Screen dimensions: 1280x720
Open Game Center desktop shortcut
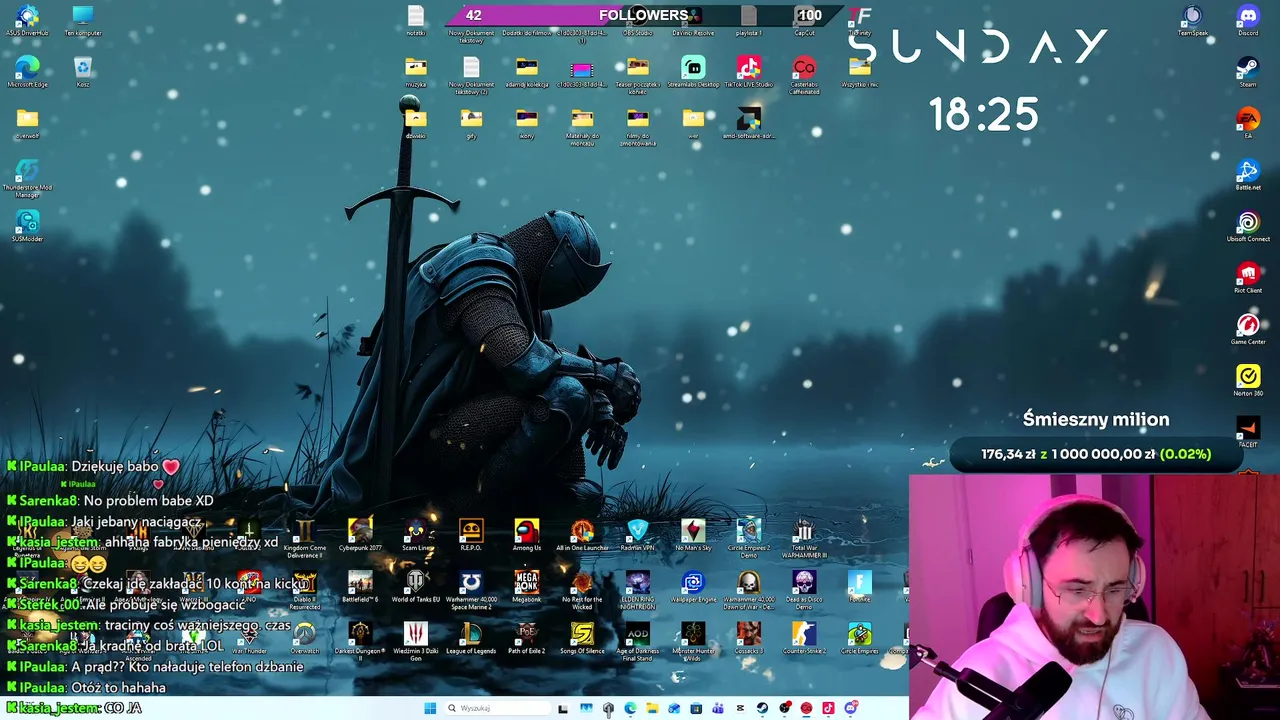point(1248,330)
